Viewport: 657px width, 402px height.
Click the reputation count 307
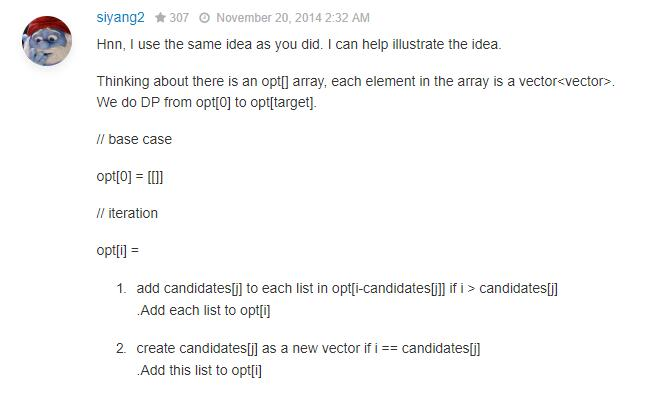179,18
